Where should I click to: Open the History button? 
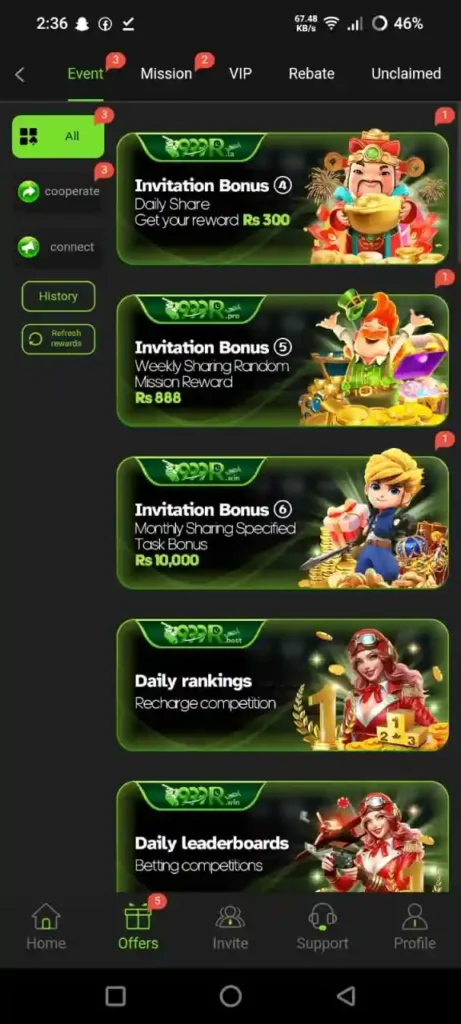pos(58,296)
